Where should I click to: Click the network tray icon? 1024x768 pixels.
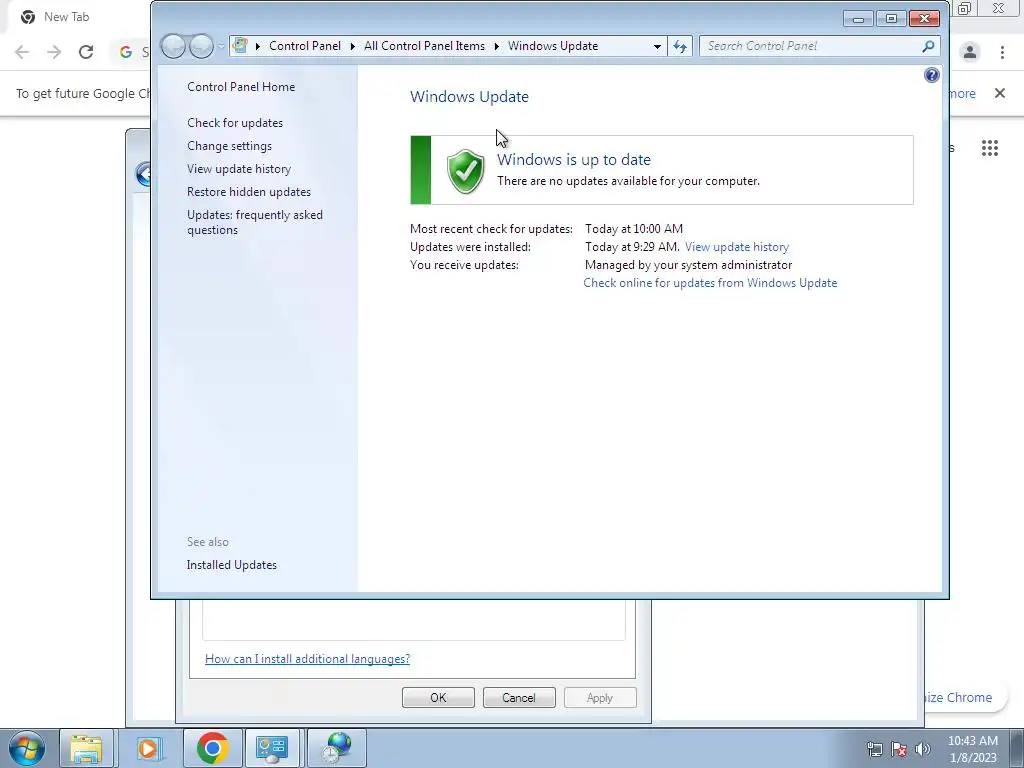pyautogui.click(x=874, y=749)
